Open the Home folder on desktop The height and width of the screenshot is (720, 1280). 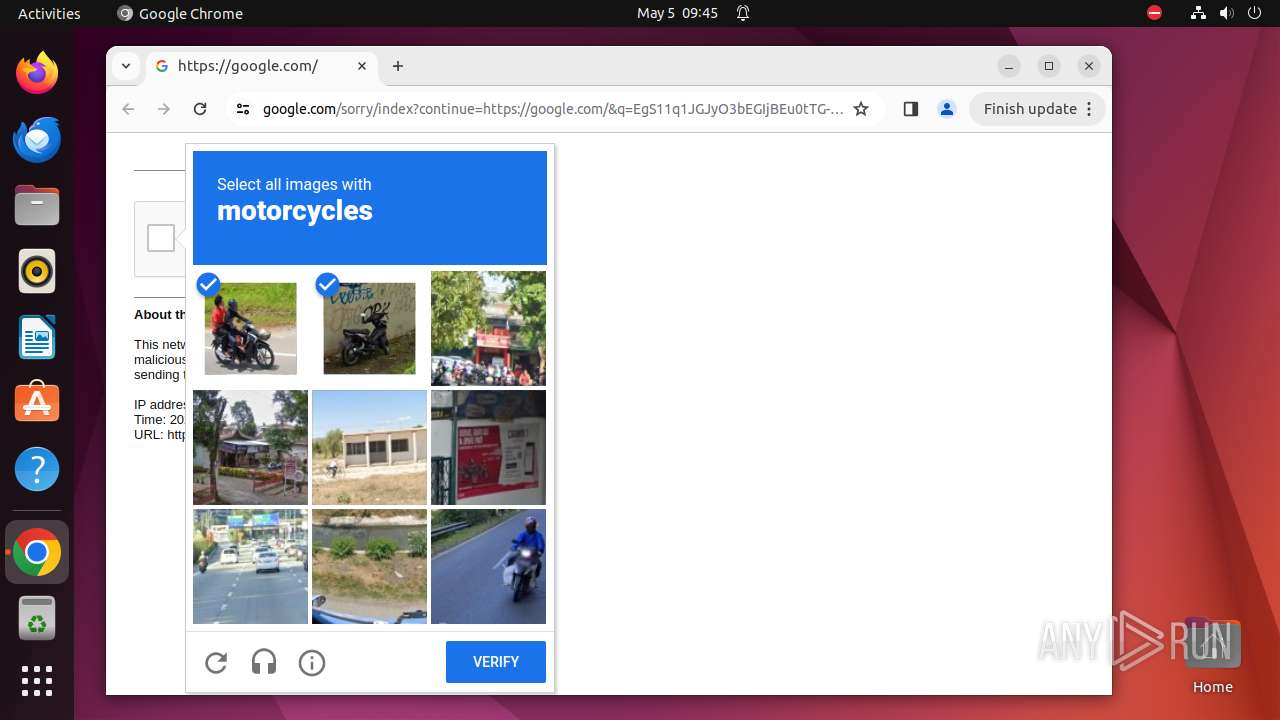click(x=1212, y=656)
